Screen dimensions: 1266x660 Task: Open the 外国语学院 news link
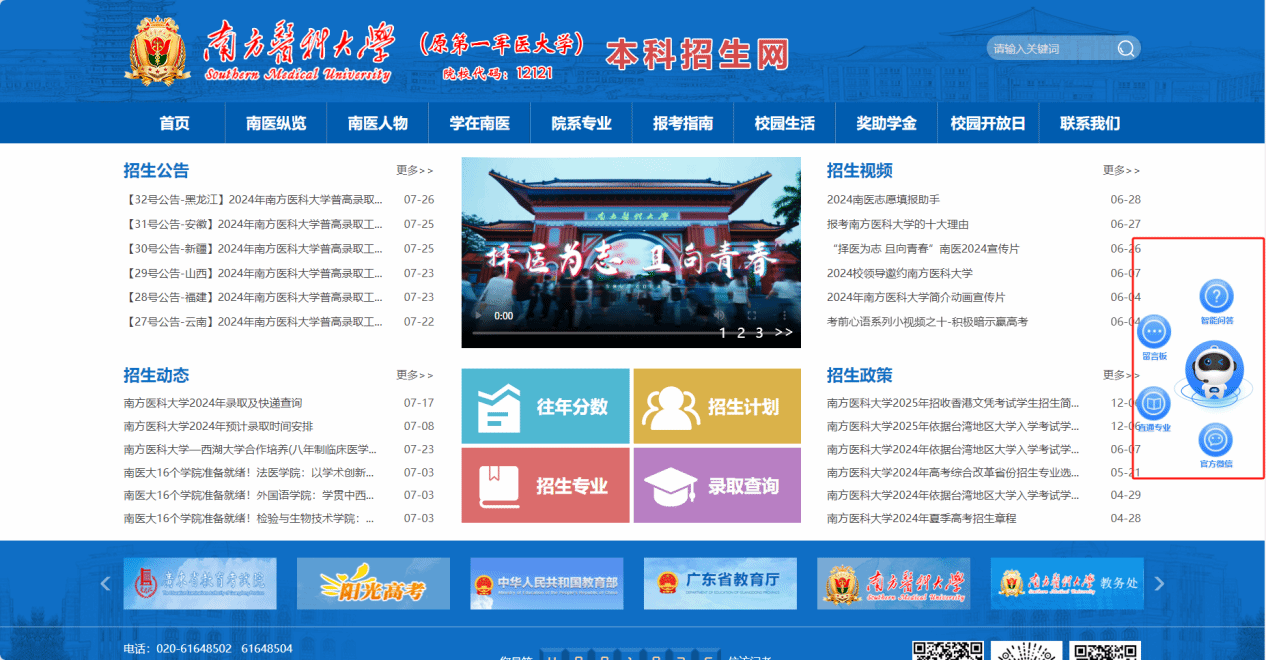(x=251, y=495)
